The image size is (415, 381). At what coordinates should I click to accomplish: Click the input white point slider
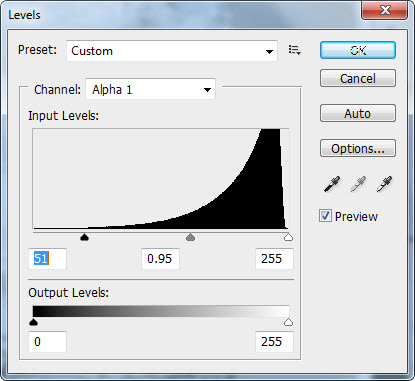288,237
